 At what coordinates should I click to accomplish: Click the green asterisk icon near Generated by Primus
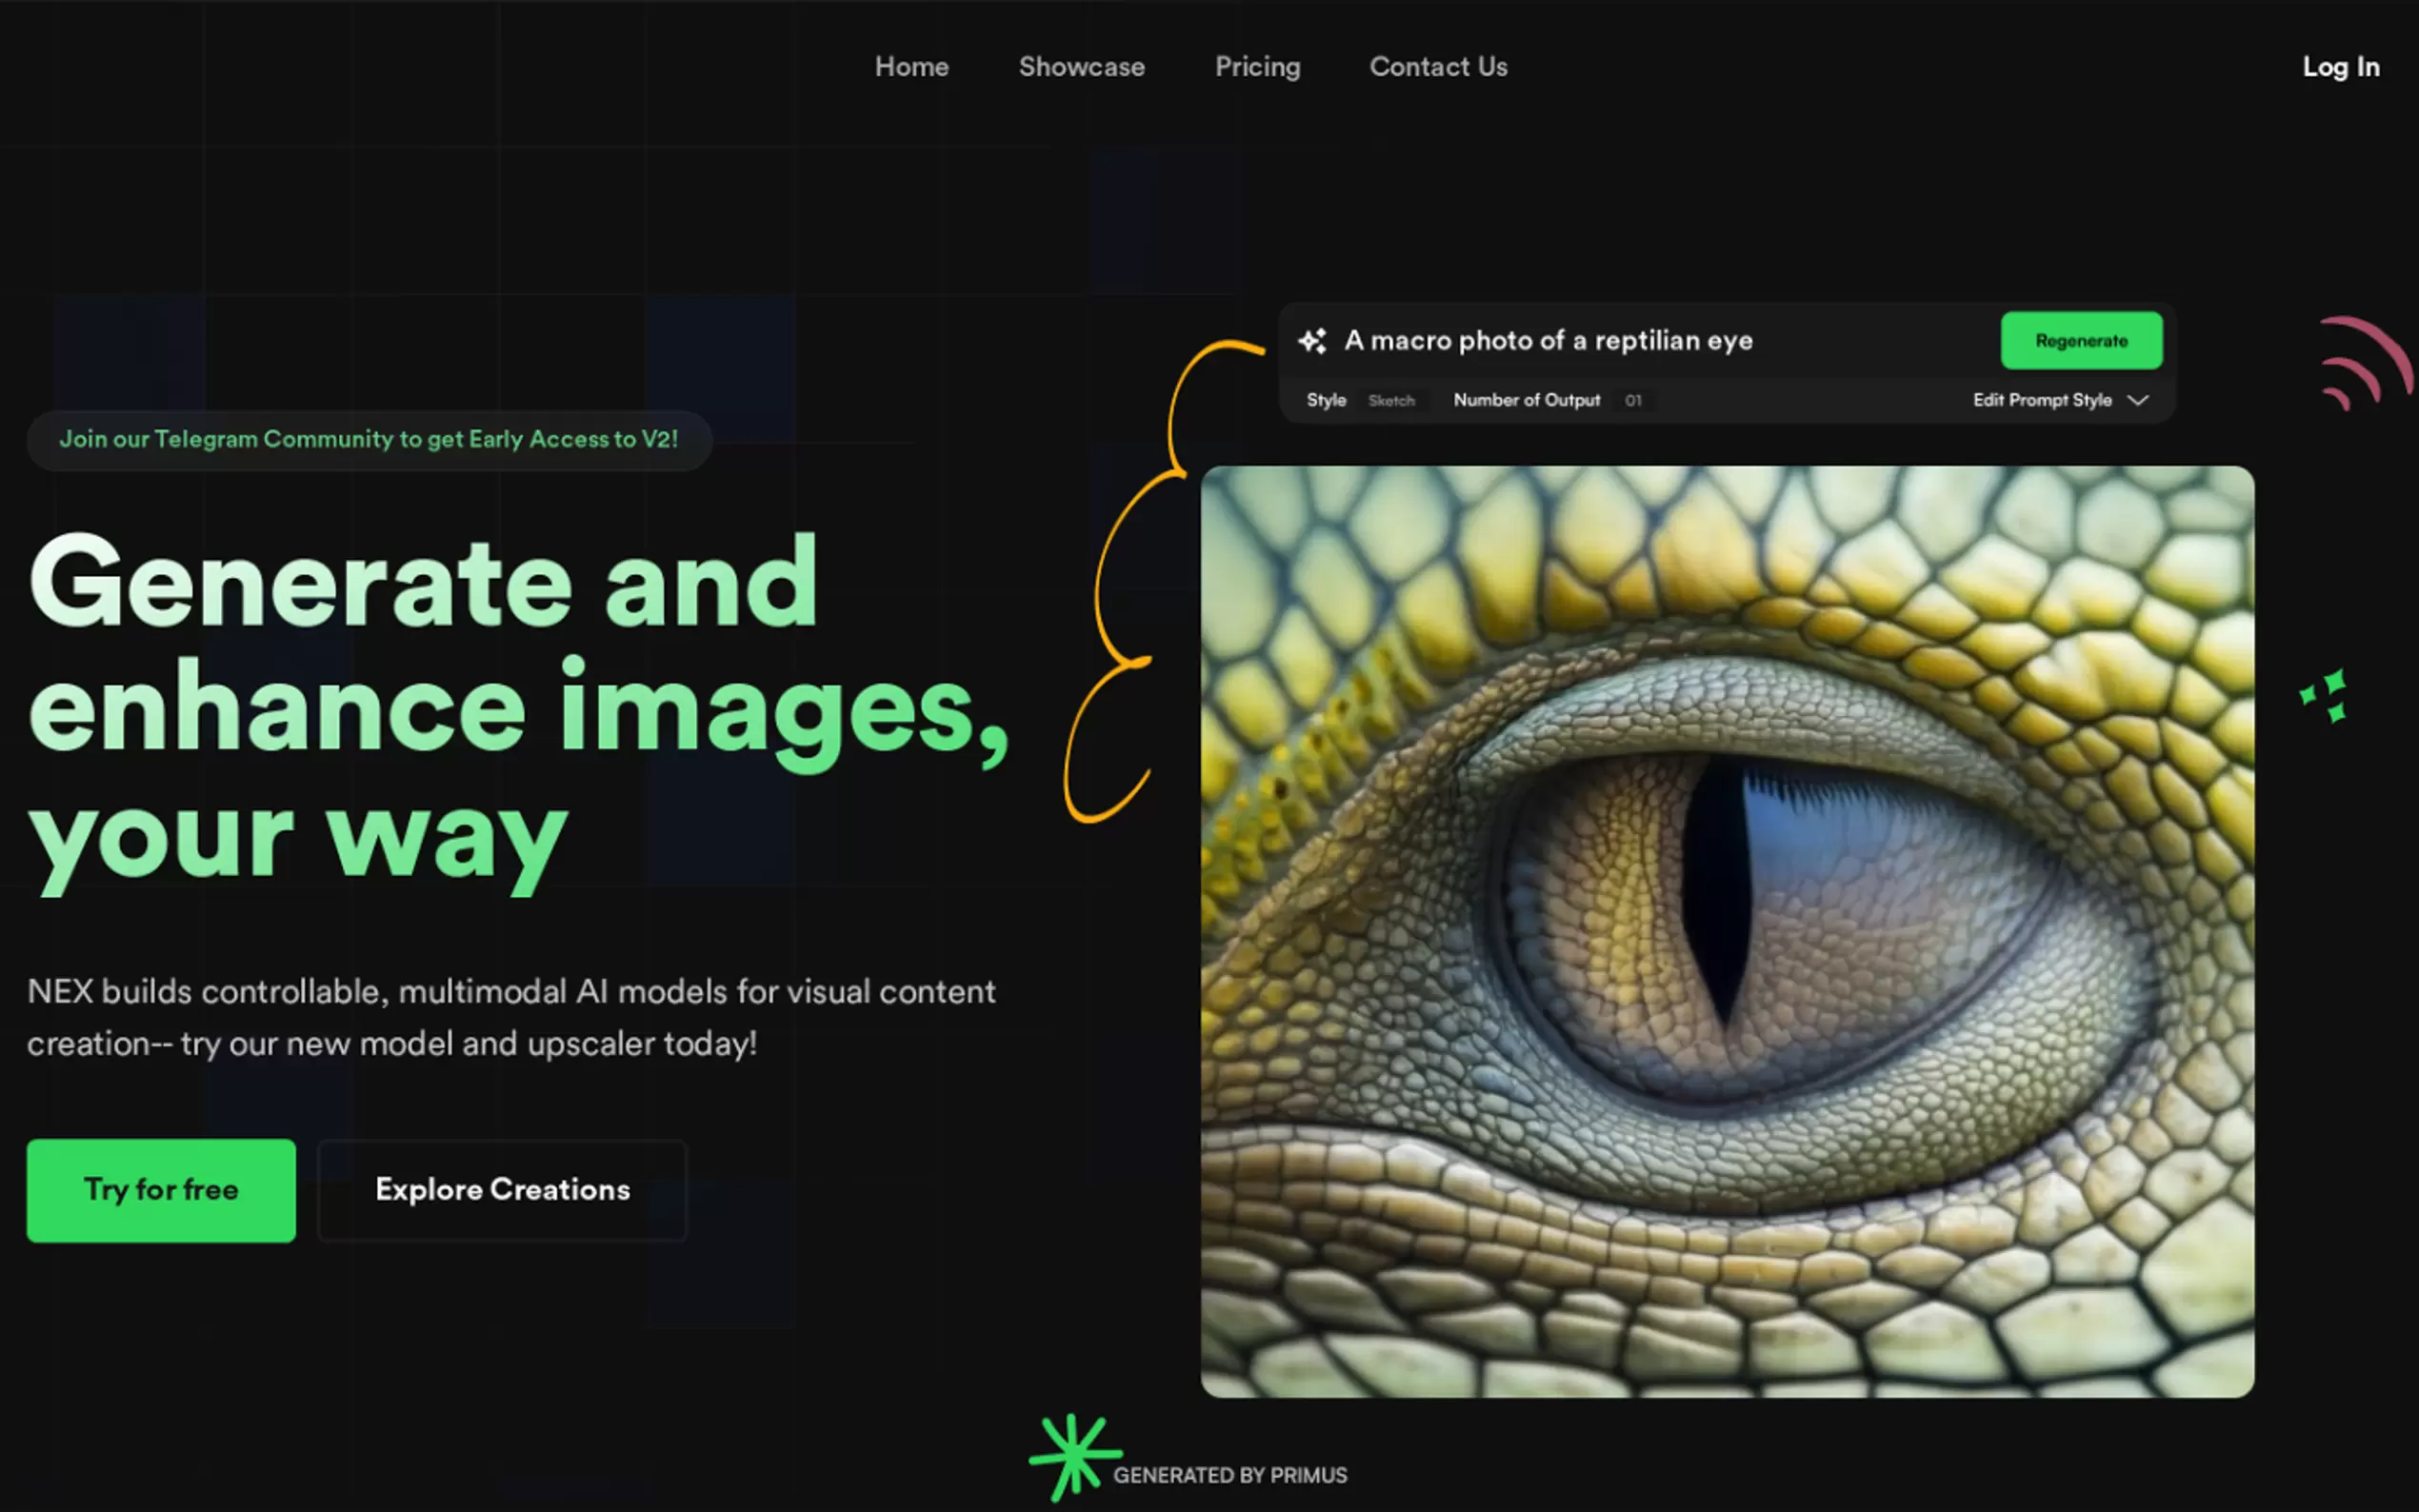[x=1073, y=1455]
